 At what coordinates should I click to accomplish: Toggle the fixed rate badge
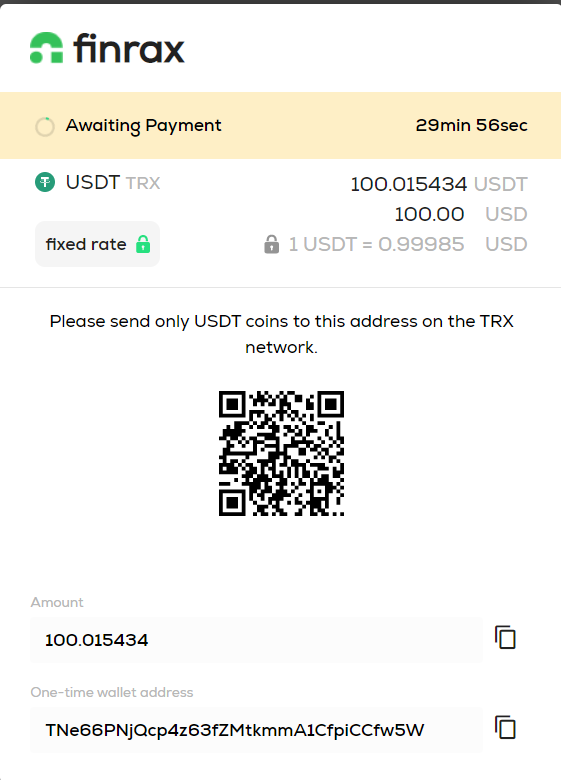click(x=97, y=244)
